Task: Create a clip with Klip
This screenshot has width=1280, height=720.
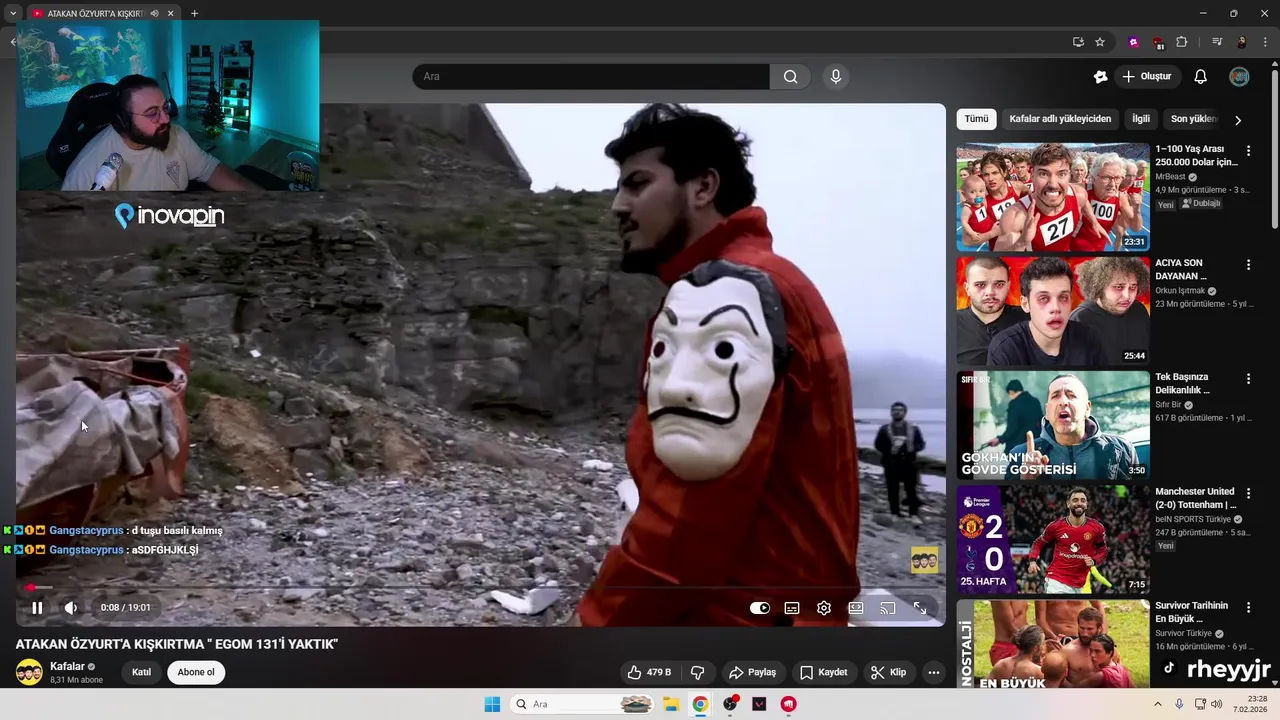Action: [889, 672]
